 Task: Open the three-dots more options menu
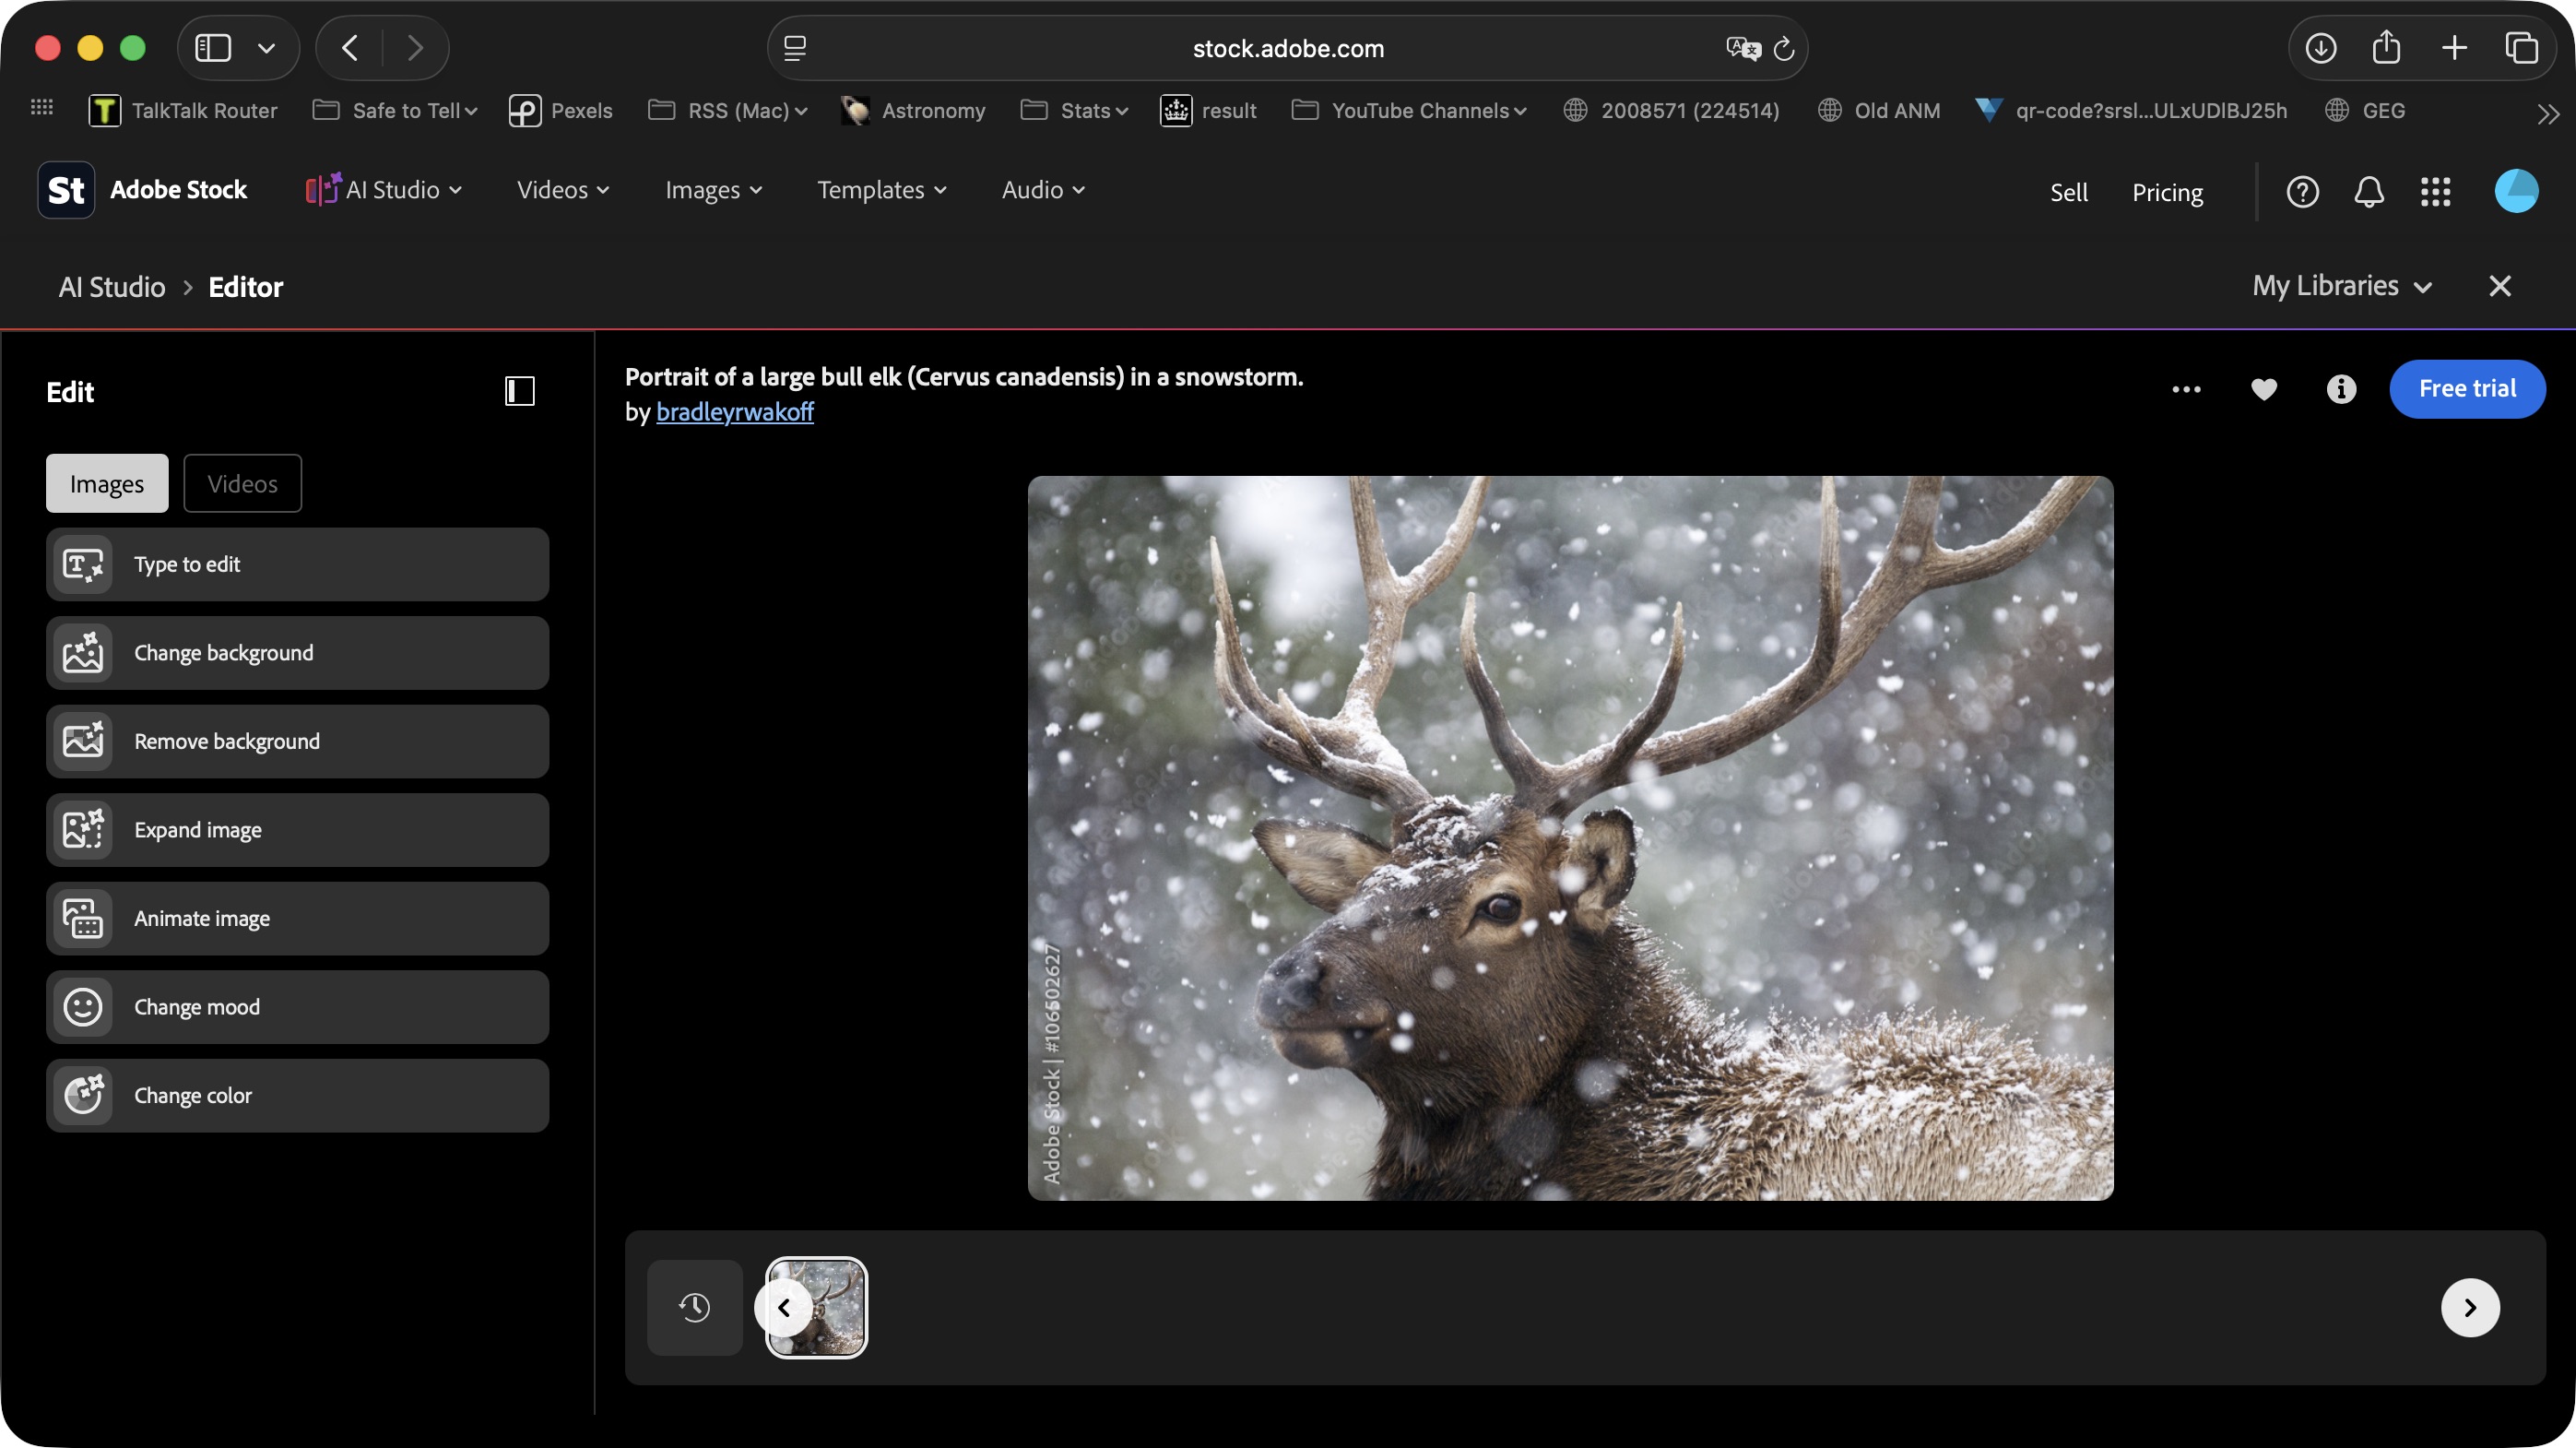coord(2186,389)
